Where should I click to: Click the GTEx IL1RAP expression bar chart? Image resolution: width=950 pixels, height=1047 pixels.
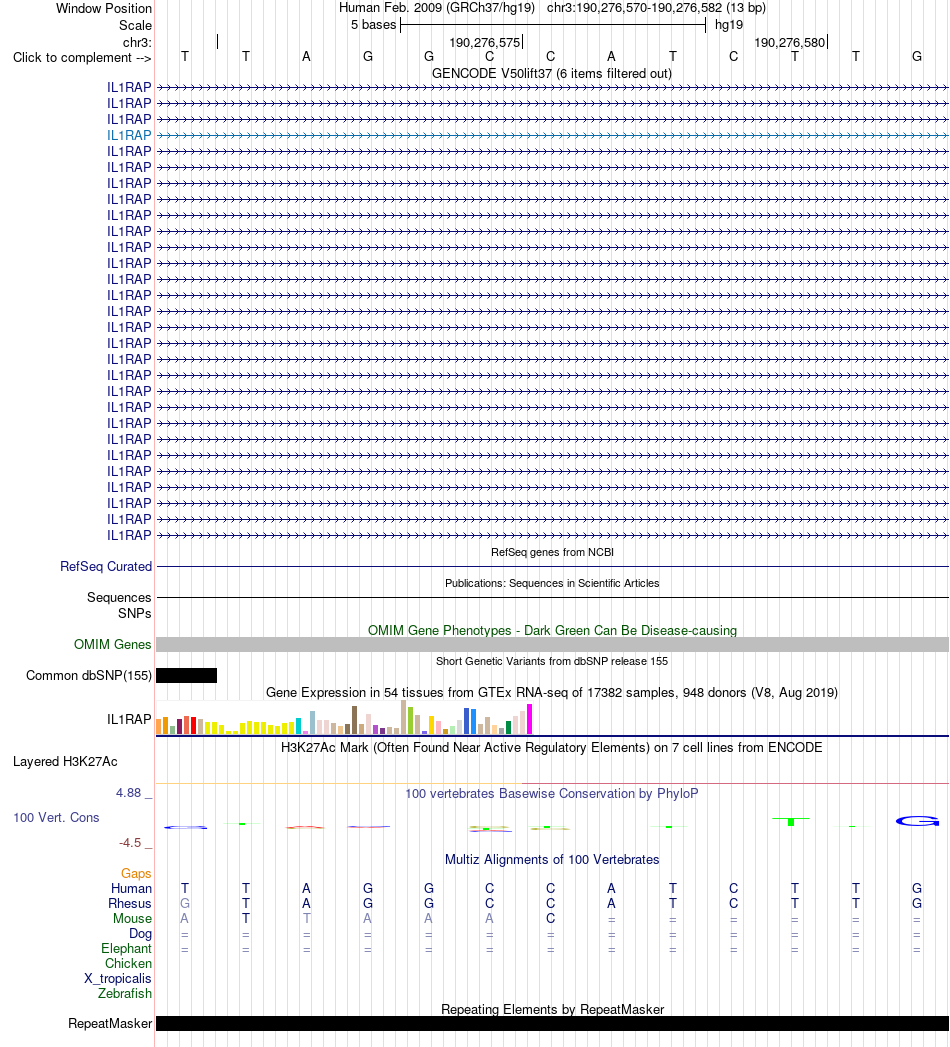click(344, 717)
